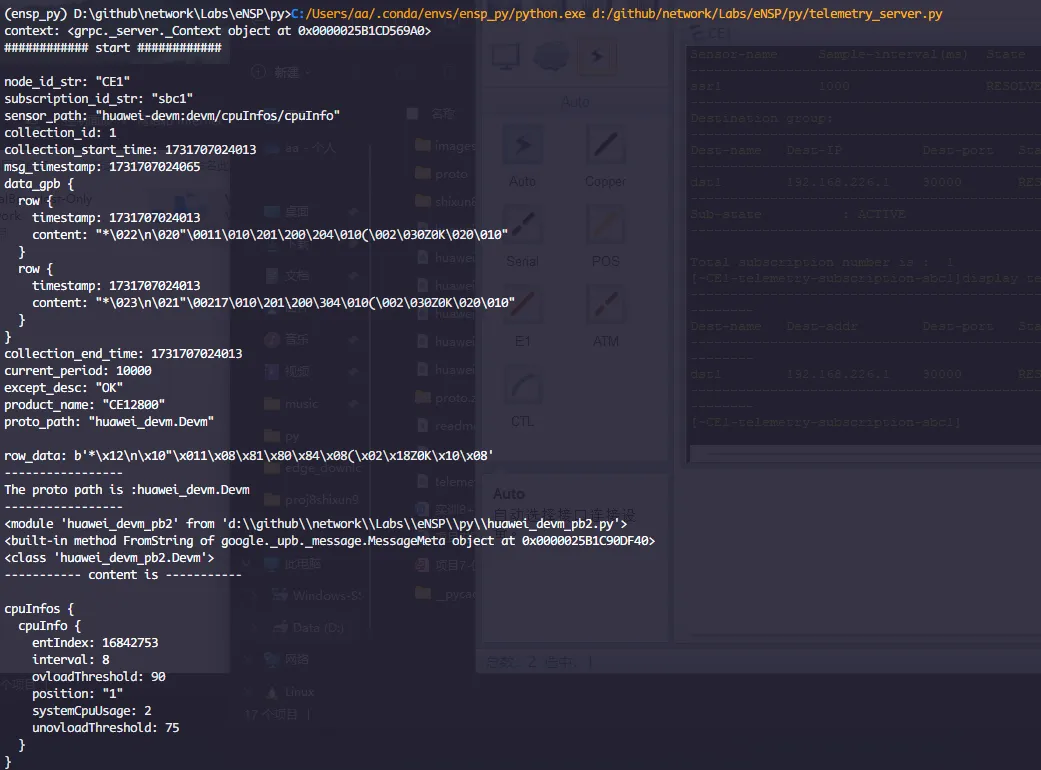The width and height of the screenshot is (1041, 770).
Task: Click systemCpuUsage: 2 line
Action: [x=92, y=711]
